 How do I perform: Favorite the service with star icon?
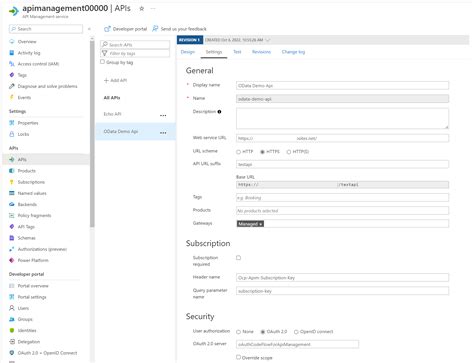point(142,9)
